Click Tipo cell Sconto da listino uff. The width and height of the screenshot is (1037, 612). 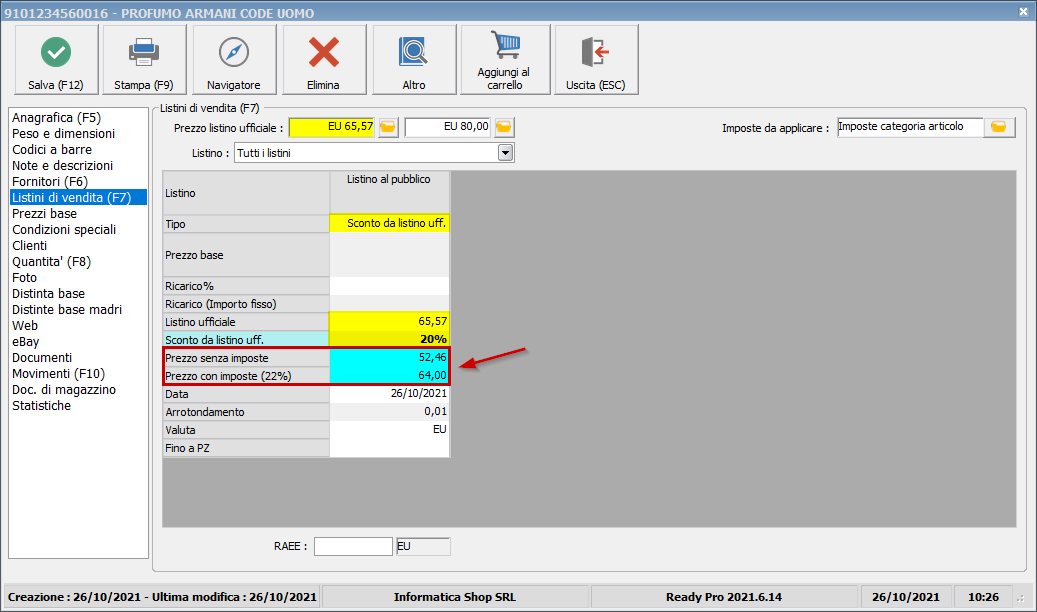click(389, 224)
